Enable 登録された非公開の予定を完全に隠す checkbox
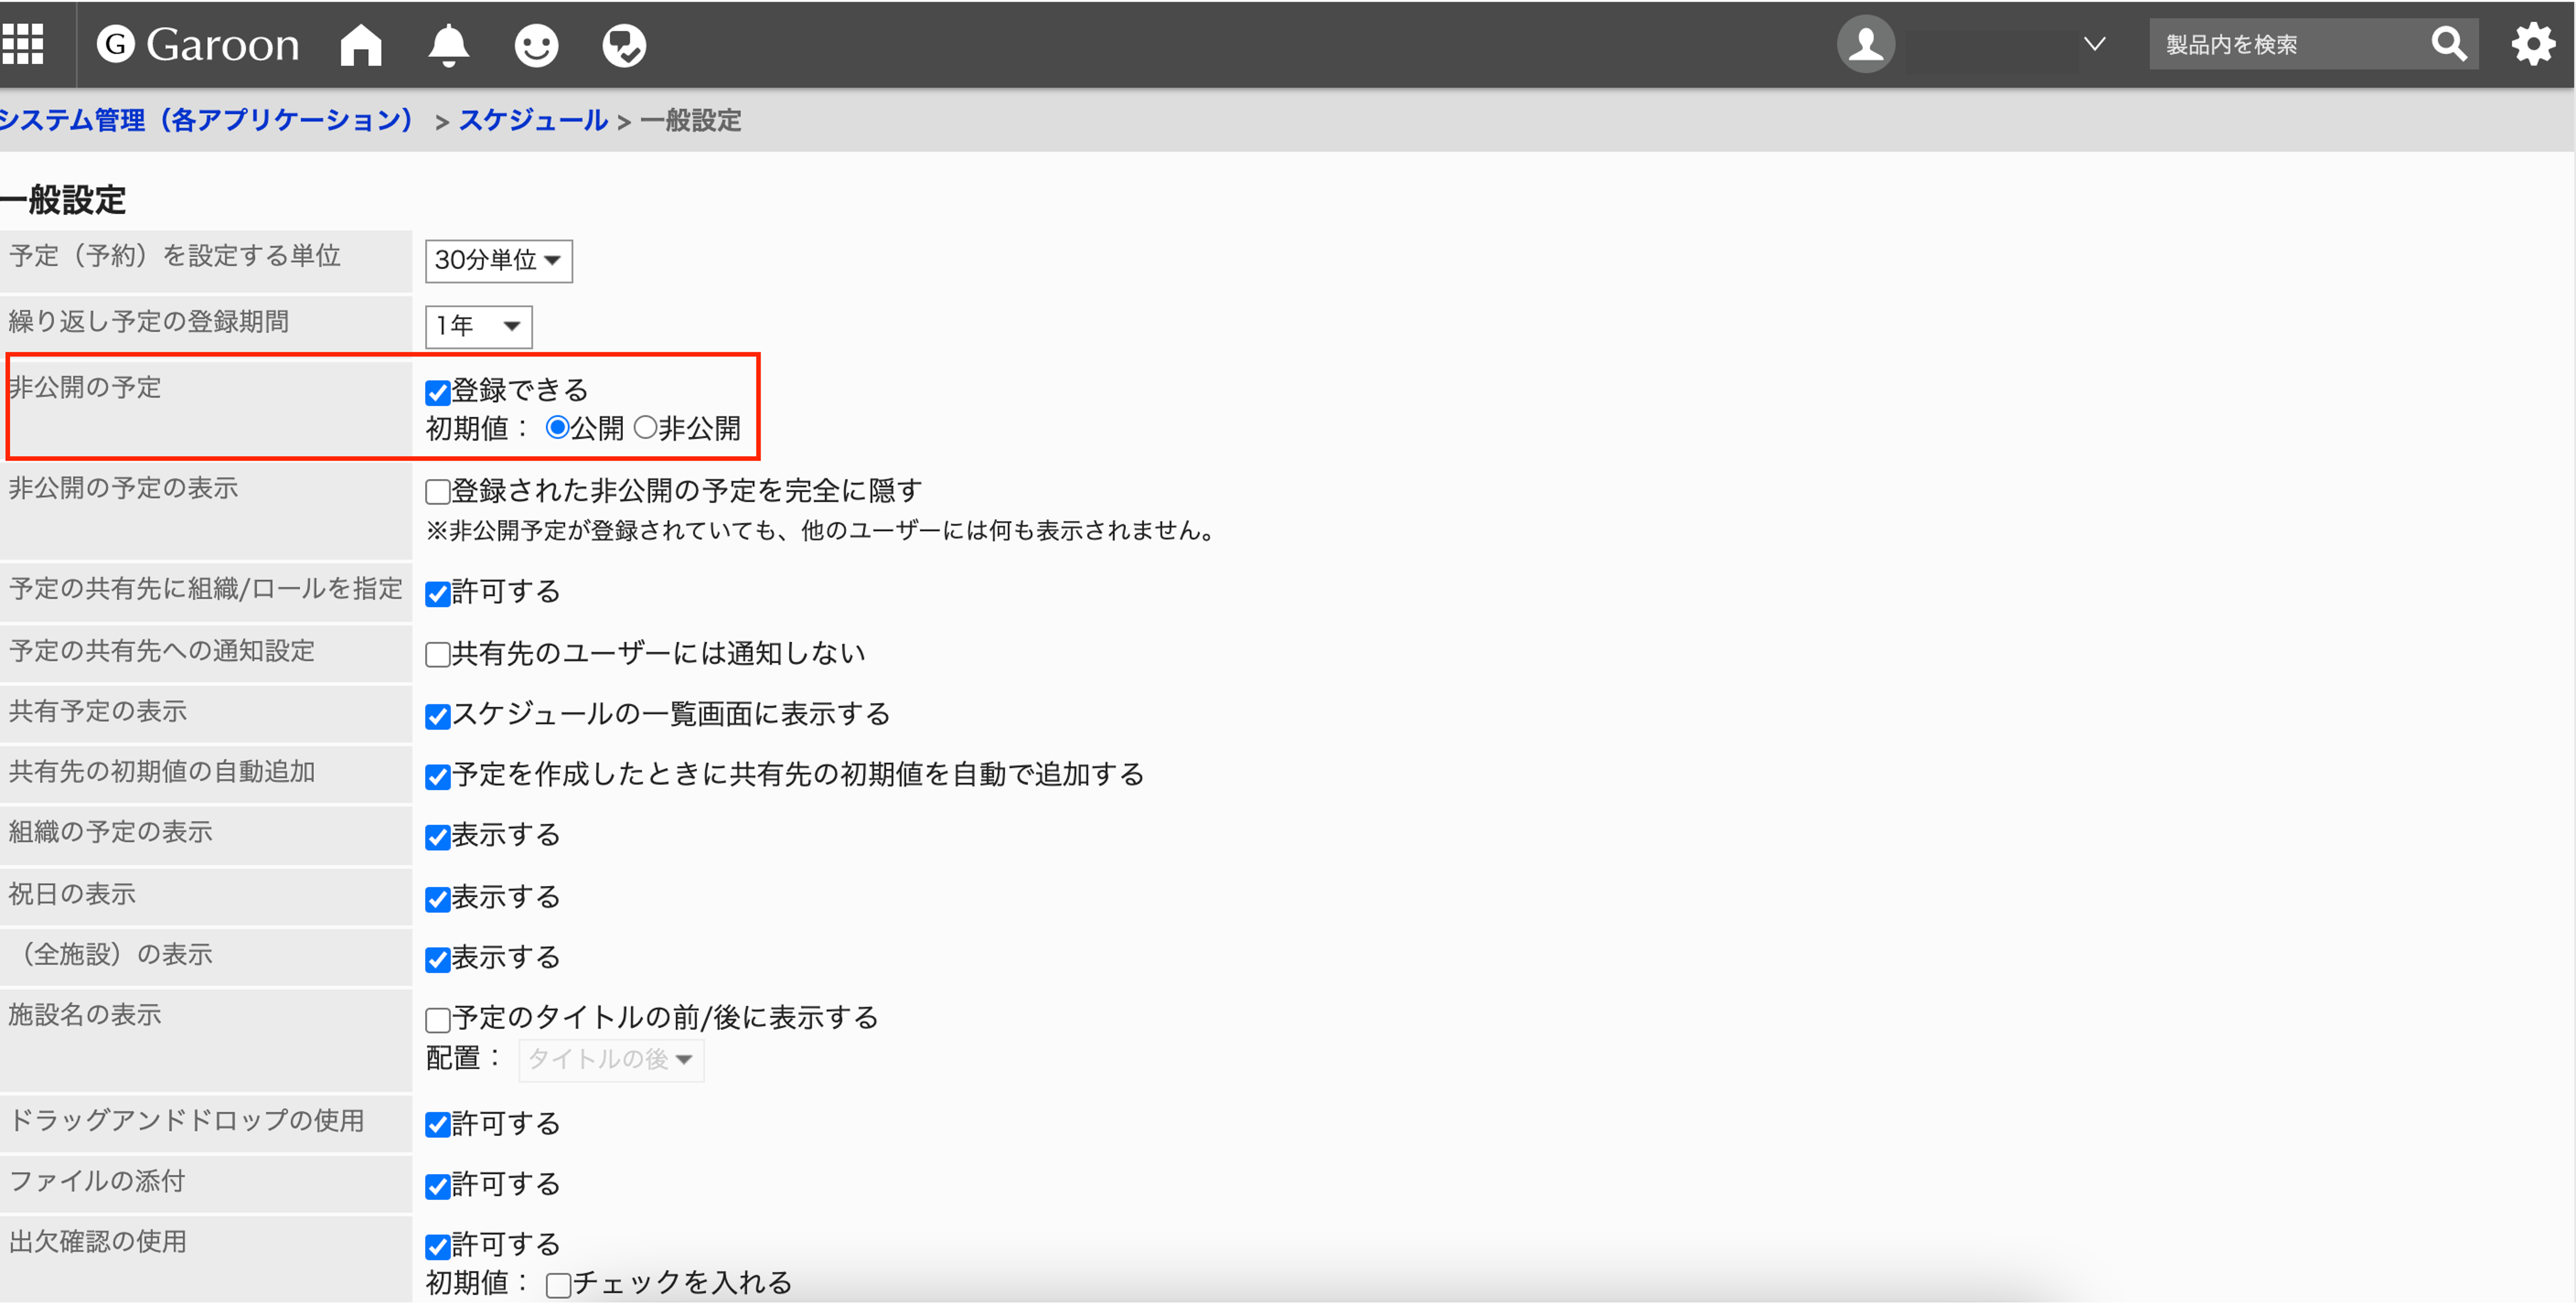Image resolution: width=2576 pixels, height=1304 pixels. (x=437, y=492)
